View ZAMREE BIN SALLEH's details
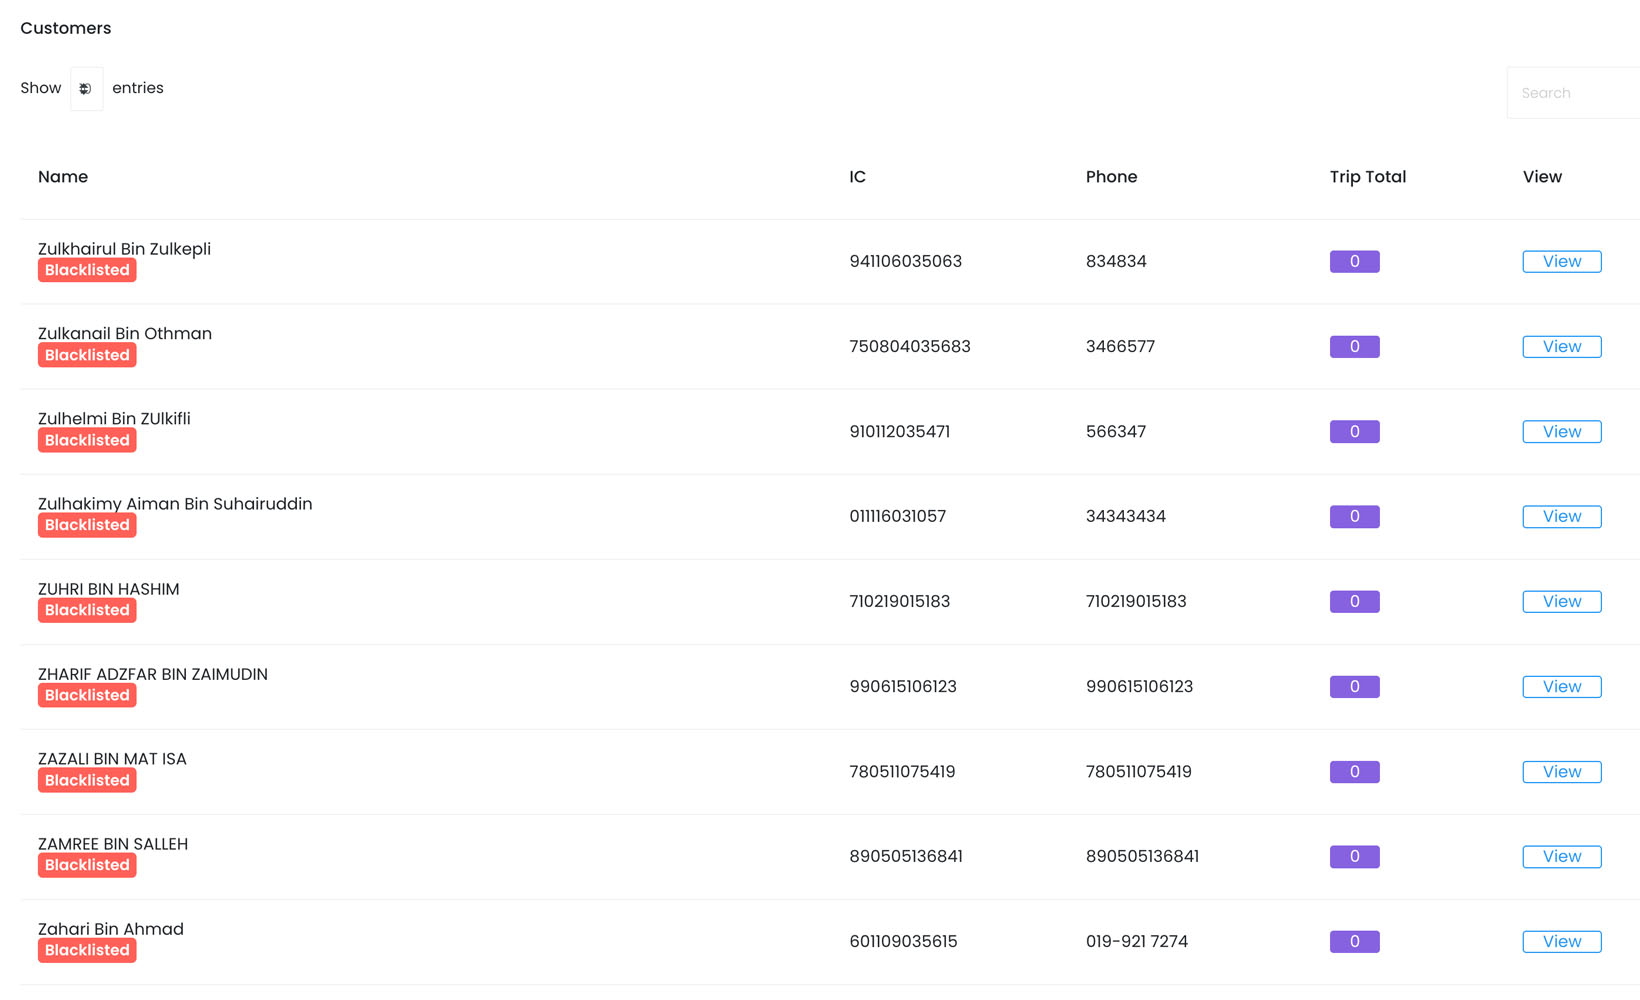This screenshot has width=1640, height=1000. tap(1561, 856)
